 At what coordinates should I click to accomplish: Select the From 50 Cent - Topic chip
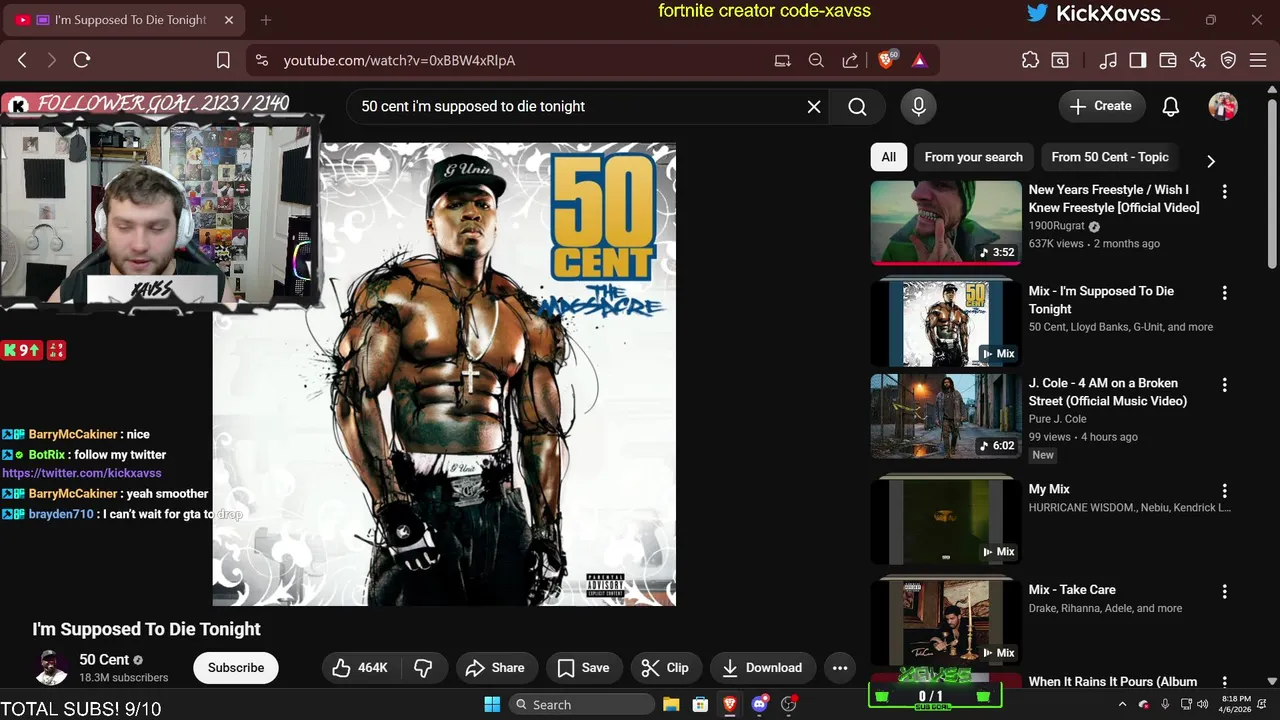[x=1110, y=157]
